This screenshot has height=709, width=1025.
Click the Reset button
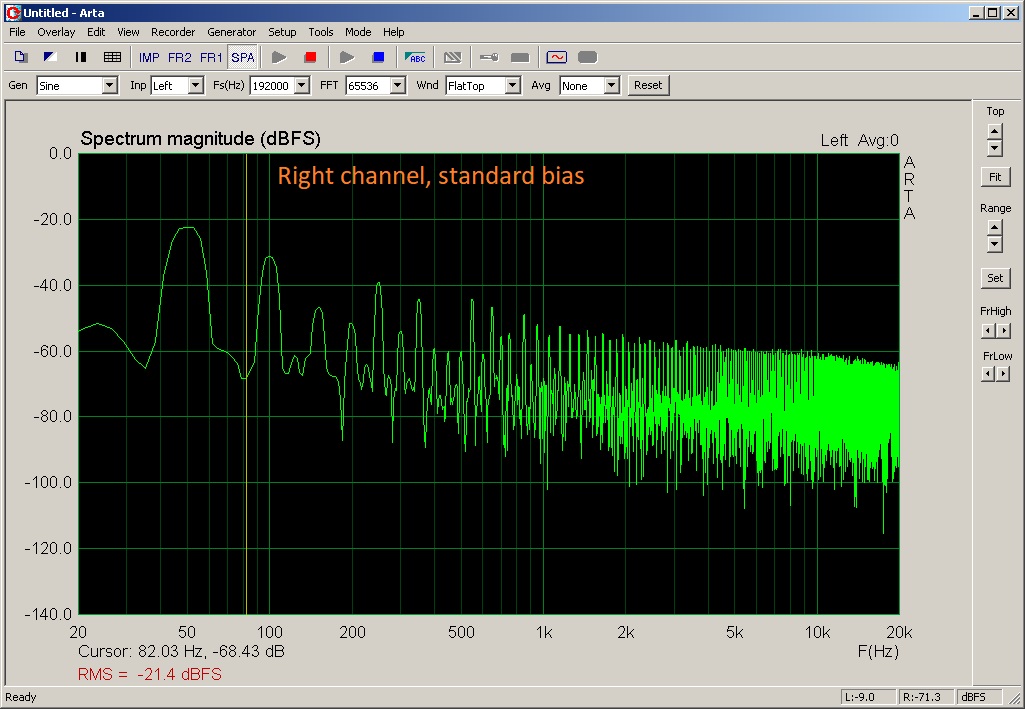(x=648, y=85)
